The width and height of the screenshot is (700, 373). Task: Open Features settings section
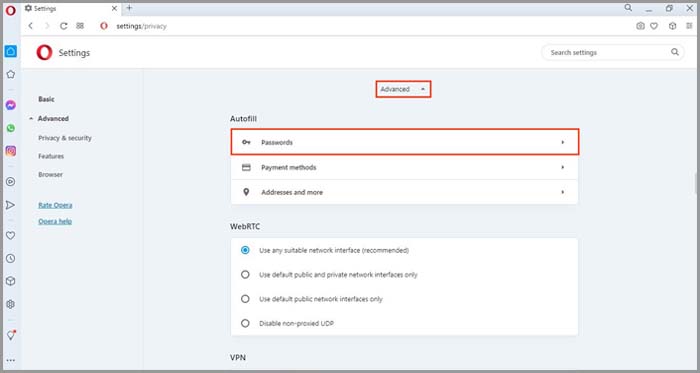point(51,156)
